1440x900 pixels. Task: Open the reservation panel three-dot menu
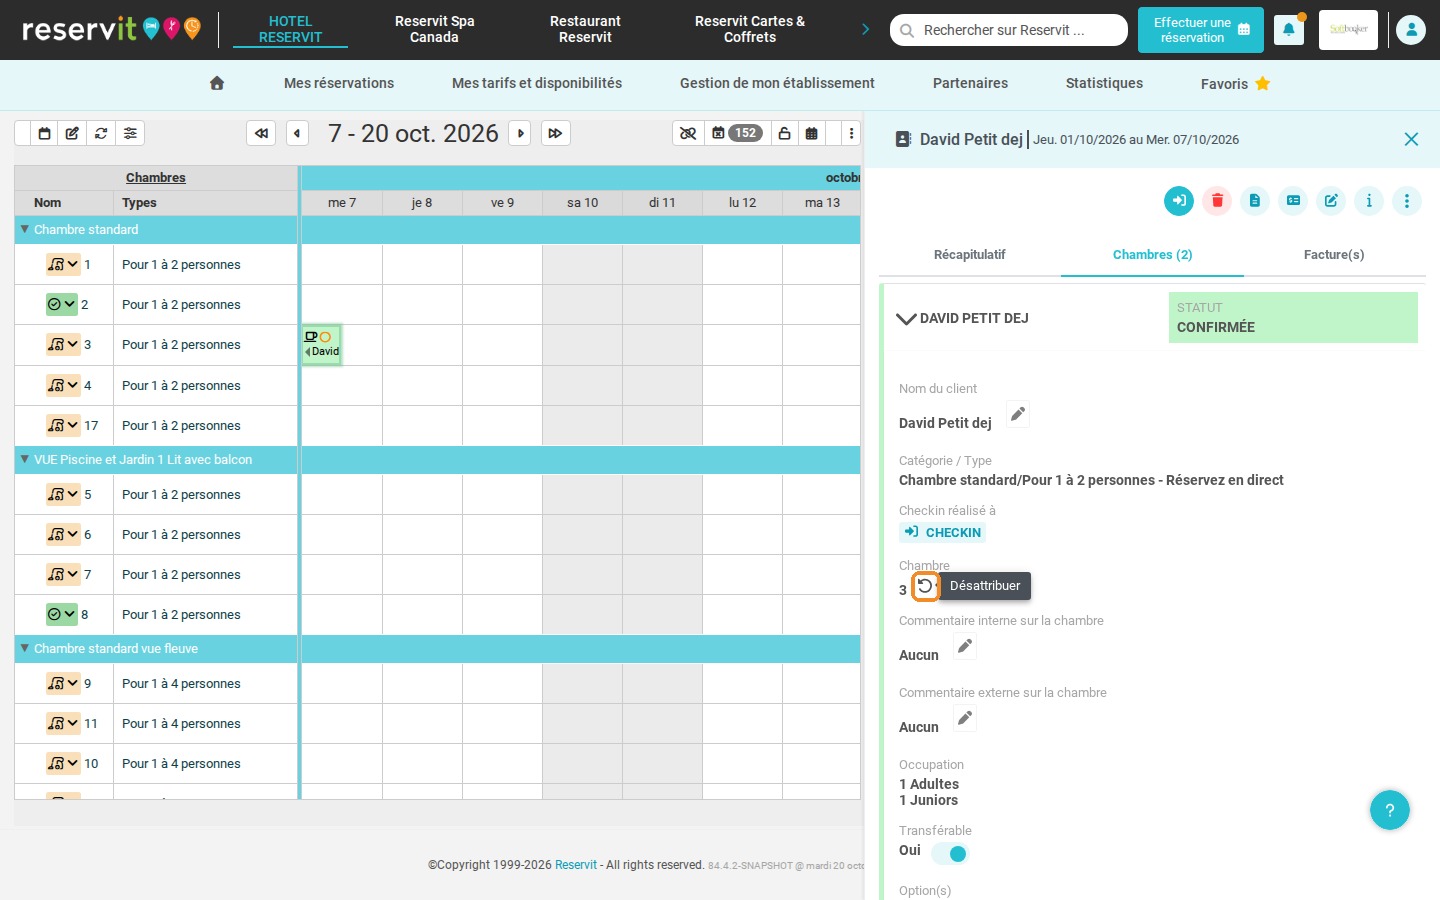pos(1407,201)
